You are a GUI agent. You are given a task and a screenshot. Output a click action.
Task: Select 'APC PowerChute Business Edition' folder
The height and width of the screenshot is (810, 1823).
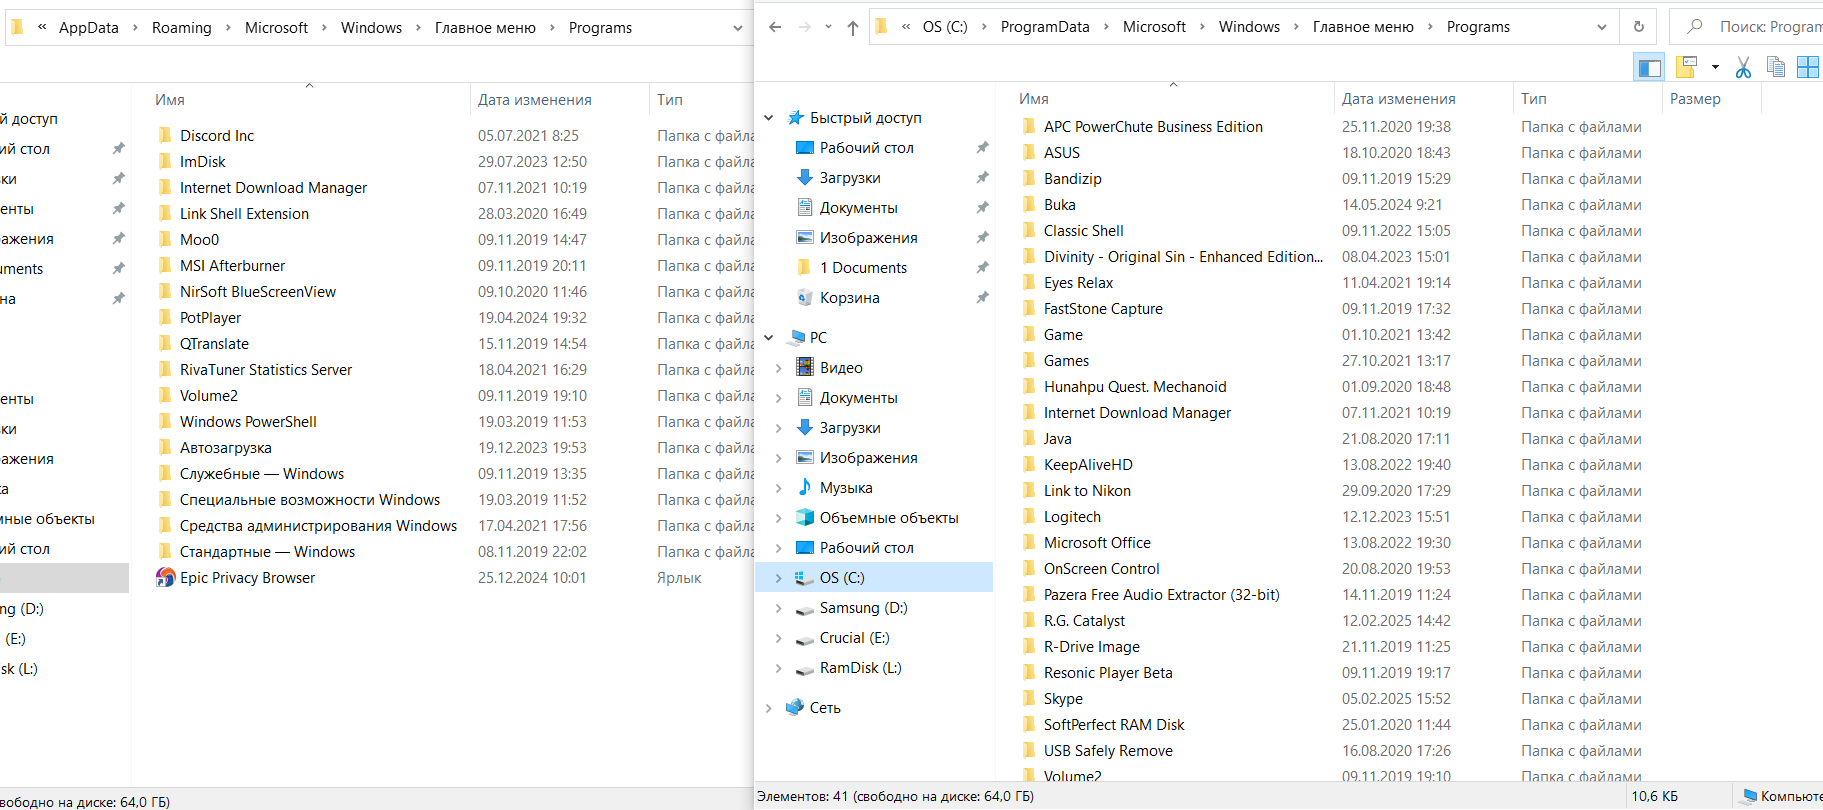(1154, 127)
